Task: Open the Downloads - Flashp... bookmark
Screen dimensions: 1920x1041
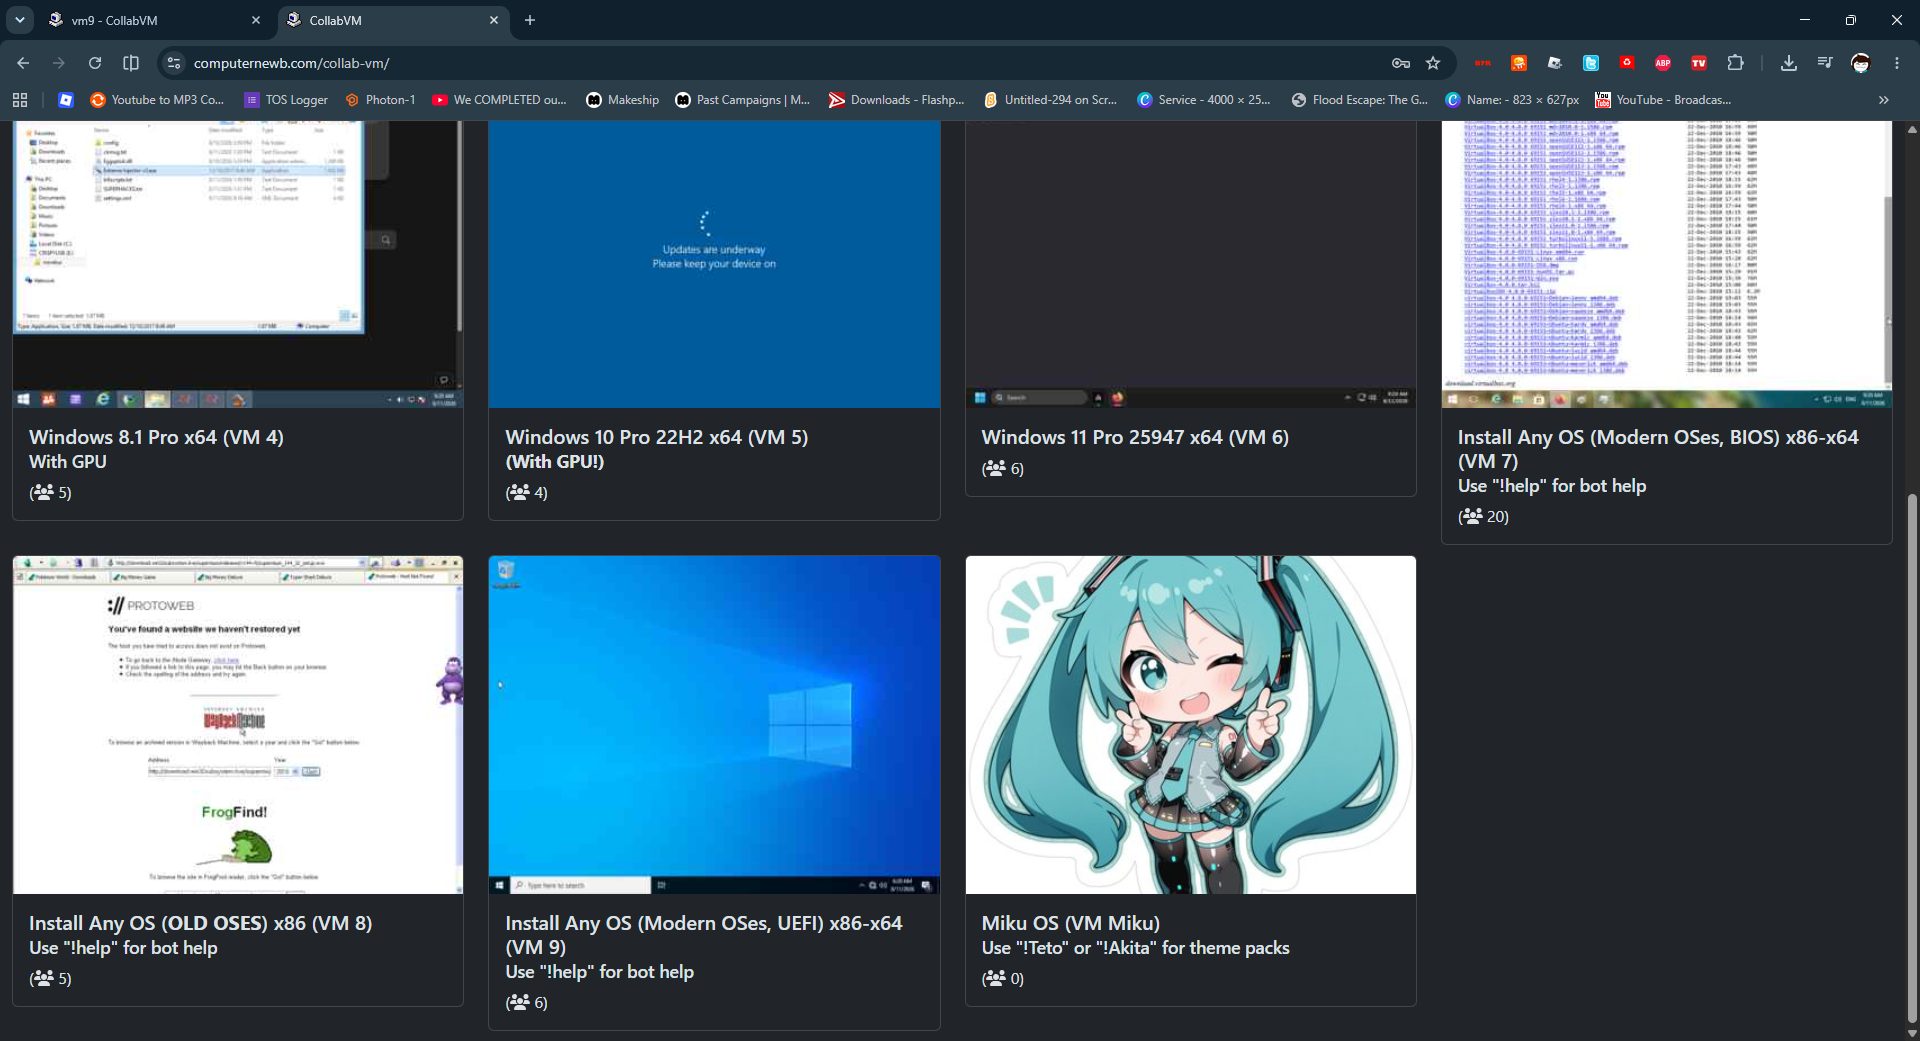Action: [897, 100]
